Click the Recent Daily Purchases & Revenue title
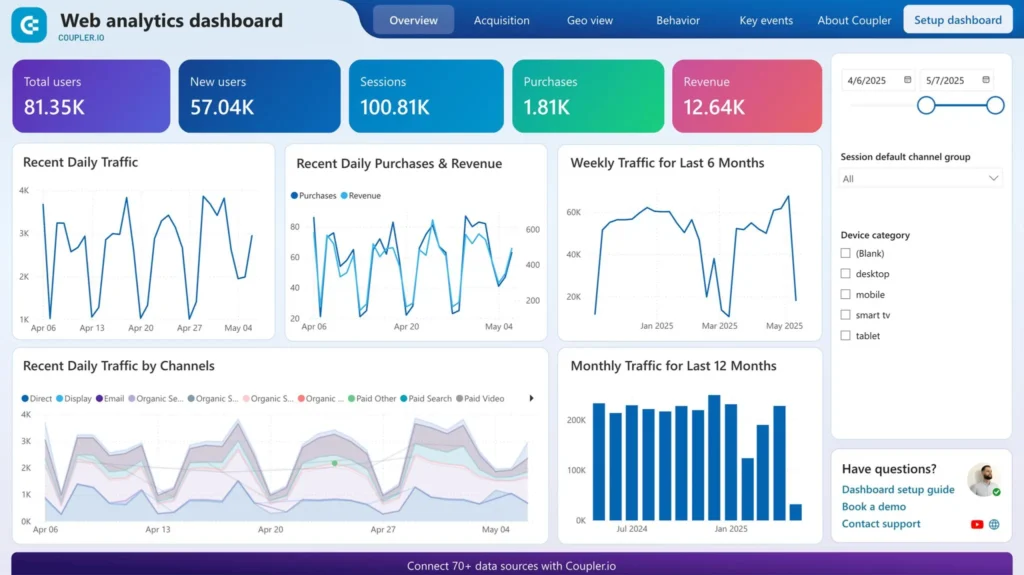This screenshot has height=575, width=1024. [x=399, y=163]
